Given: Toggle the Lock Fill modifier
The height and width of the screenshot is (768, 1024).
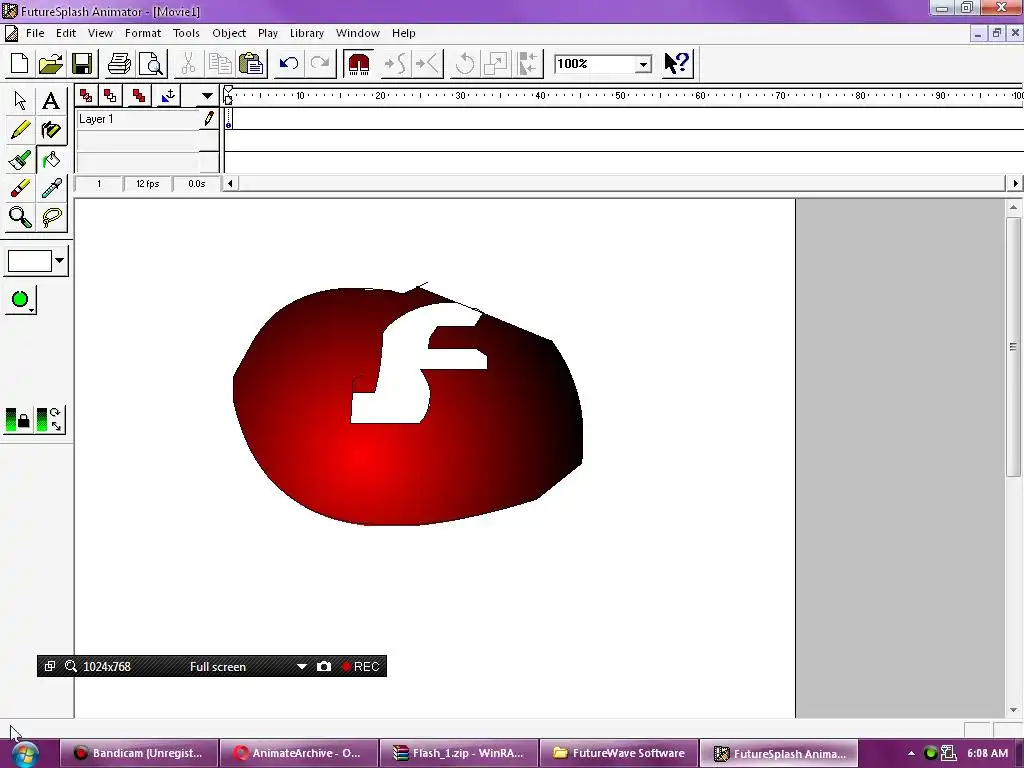Looking at the screenshot, I should pyautogui.click(x=18, y=419).
